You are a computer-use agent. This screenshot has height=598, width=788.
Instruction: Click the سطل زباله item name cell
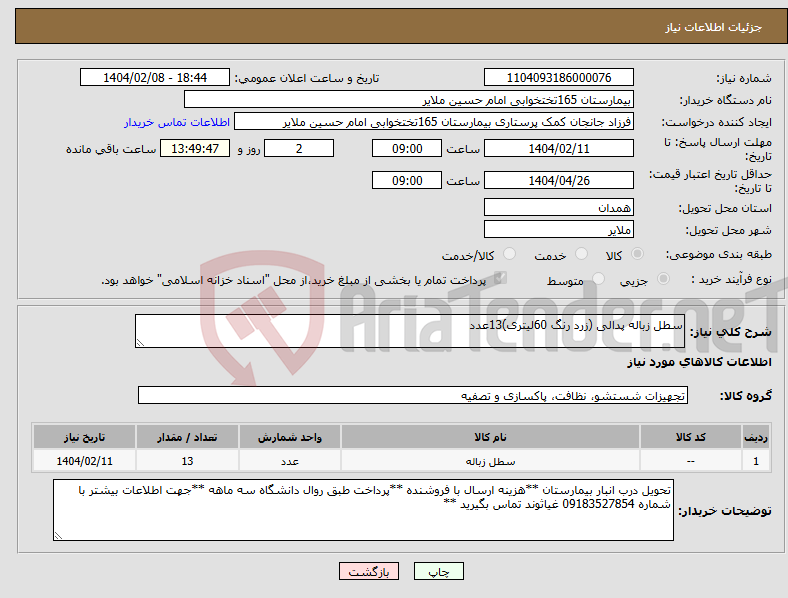point(490,461)
